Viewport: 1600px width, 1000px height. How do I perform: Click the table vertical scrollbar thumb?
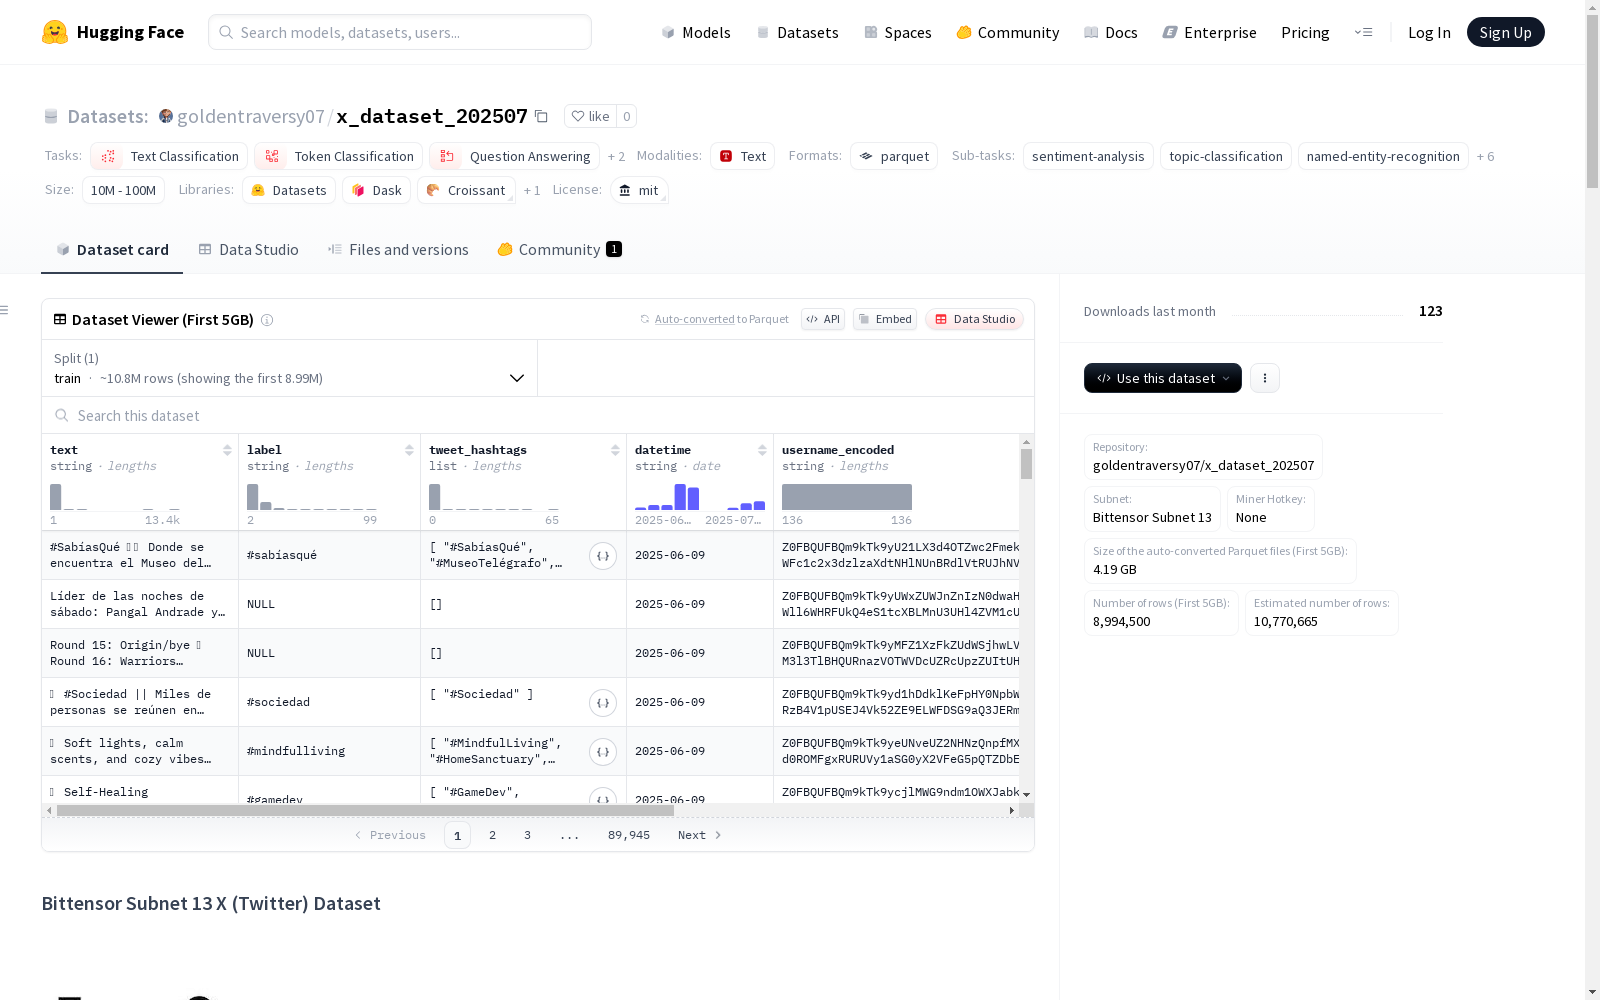point(1026,464)
